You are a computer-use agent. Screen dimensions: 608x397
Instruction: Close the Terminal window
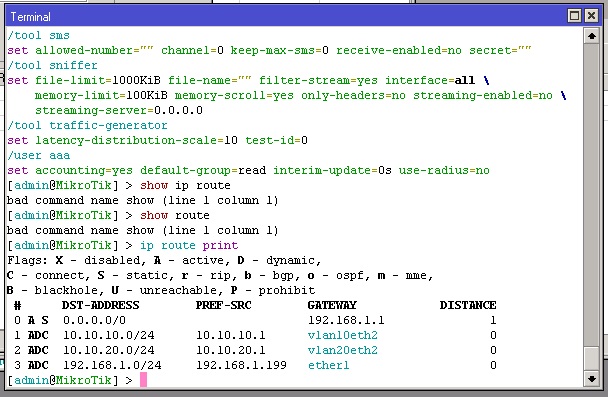(592, 16)
